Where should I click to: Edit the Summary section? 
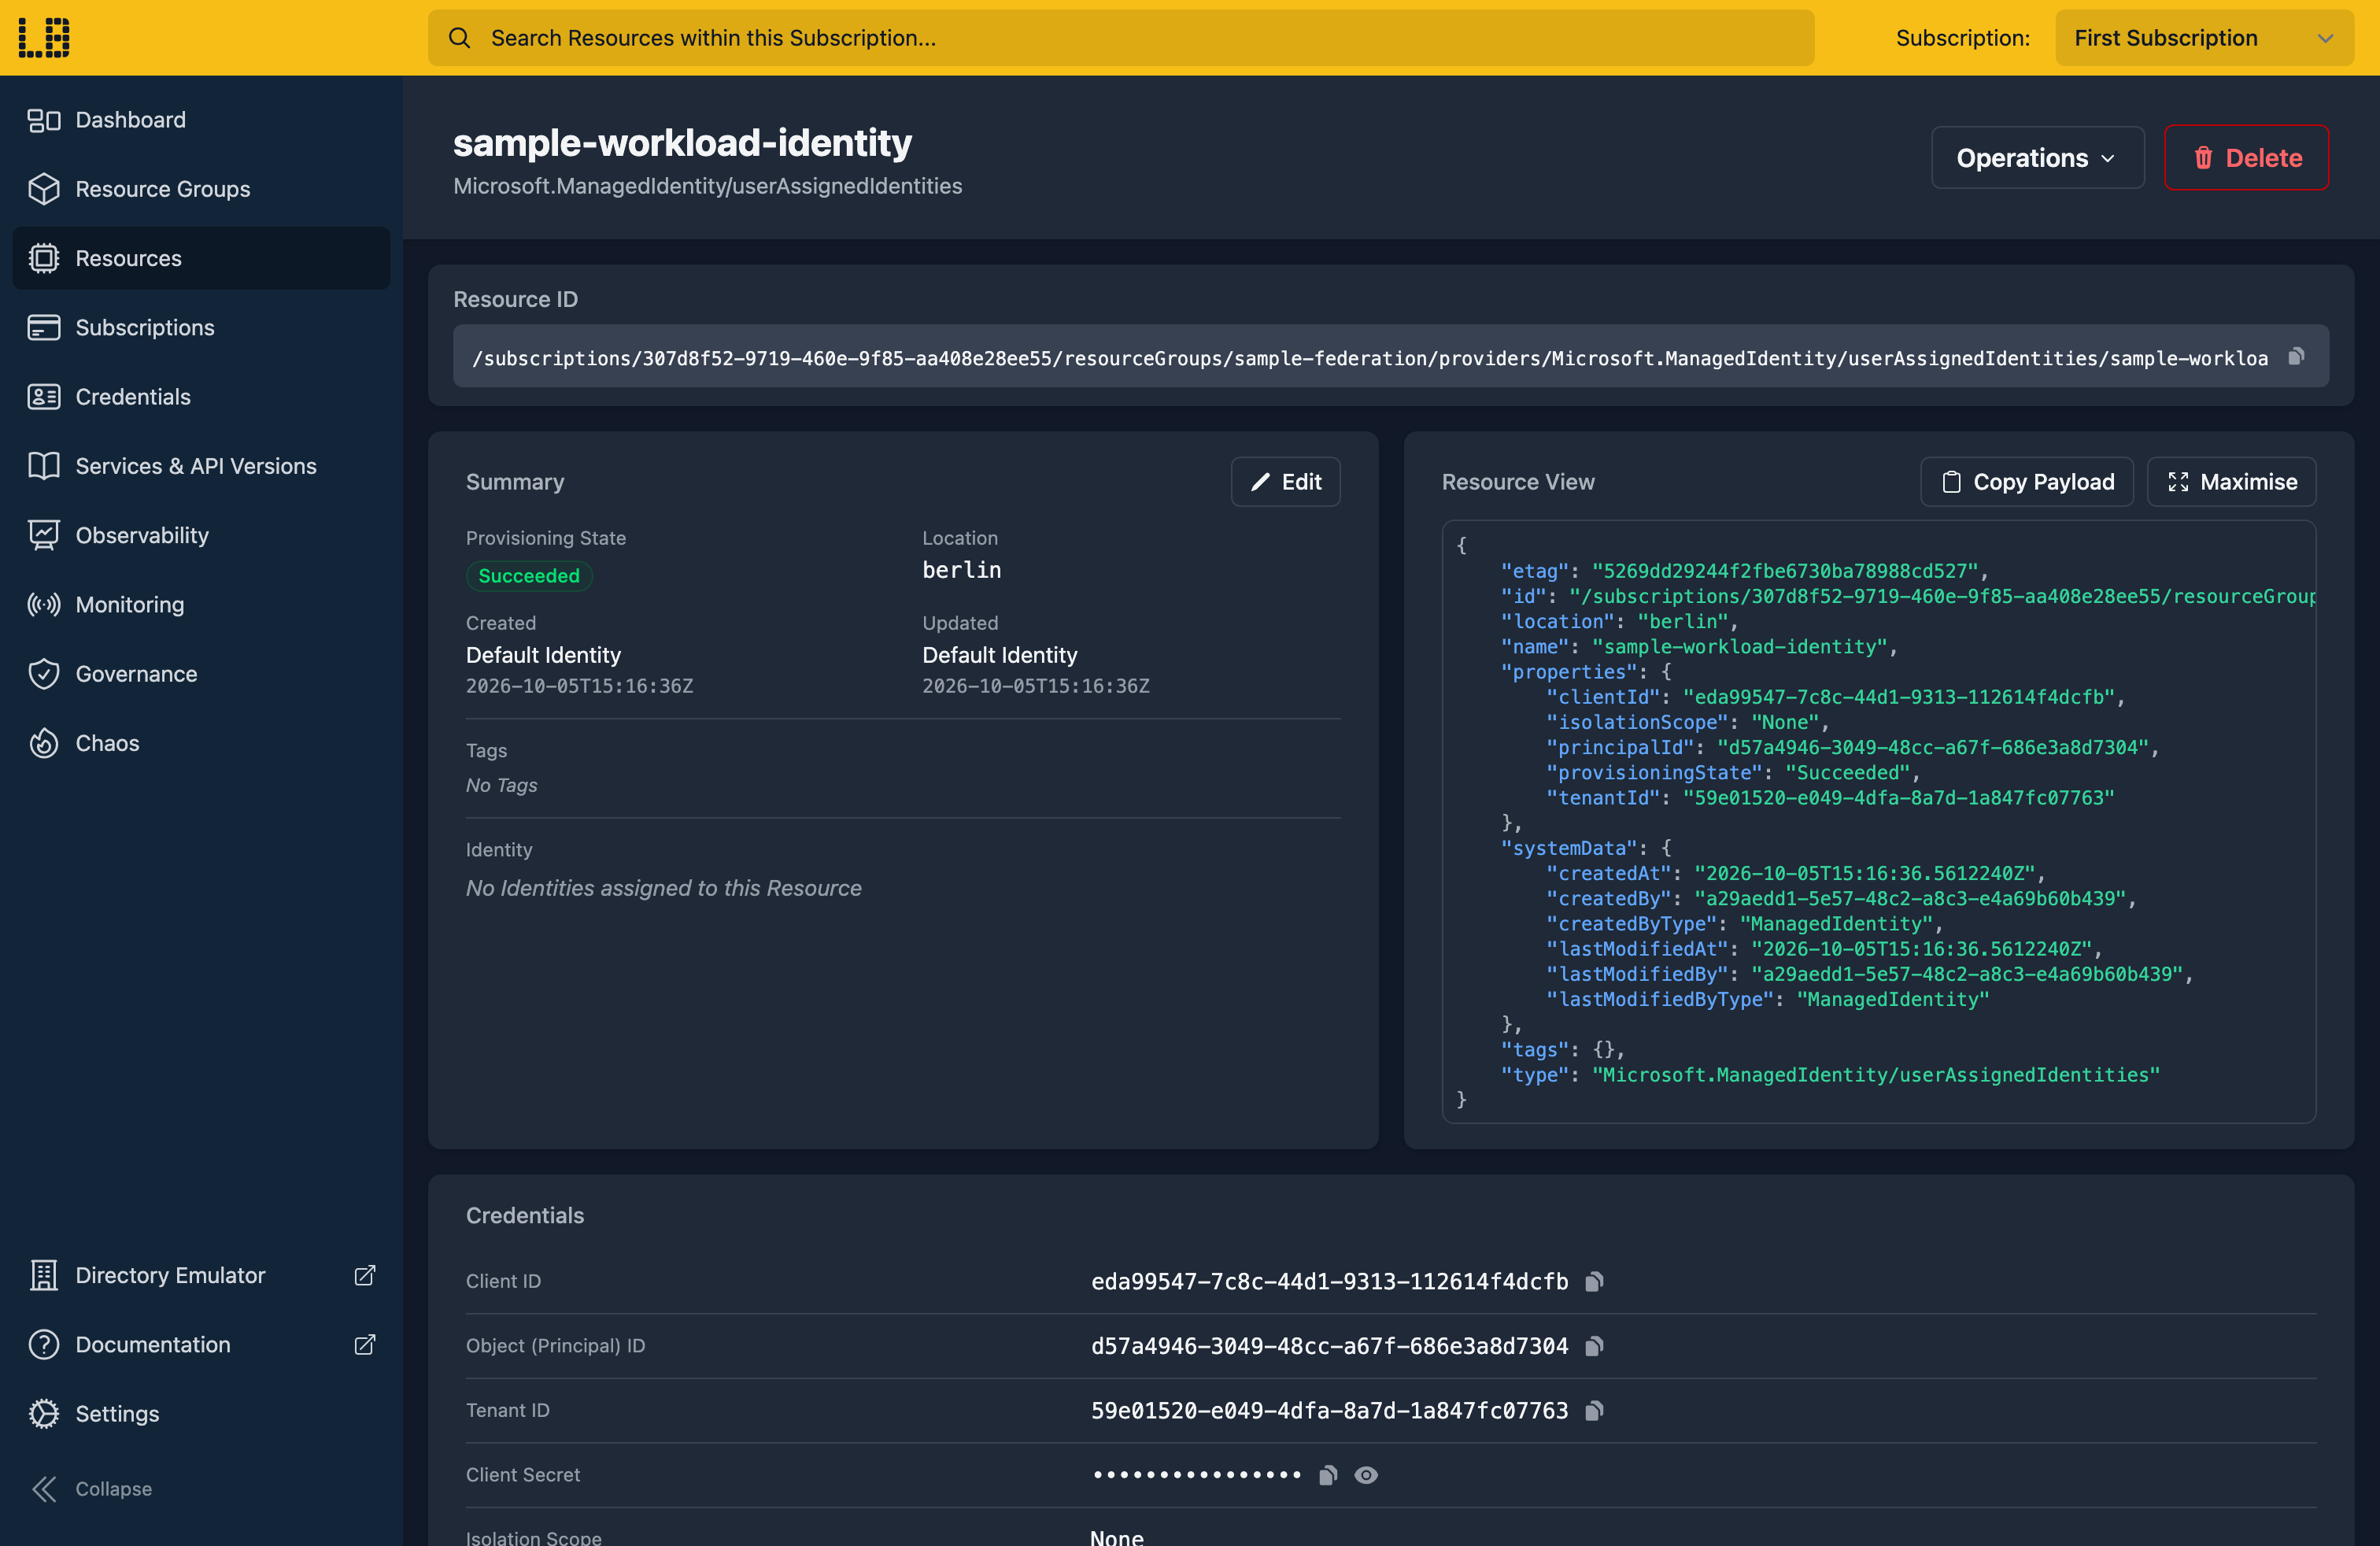(x=1285, y=482)
